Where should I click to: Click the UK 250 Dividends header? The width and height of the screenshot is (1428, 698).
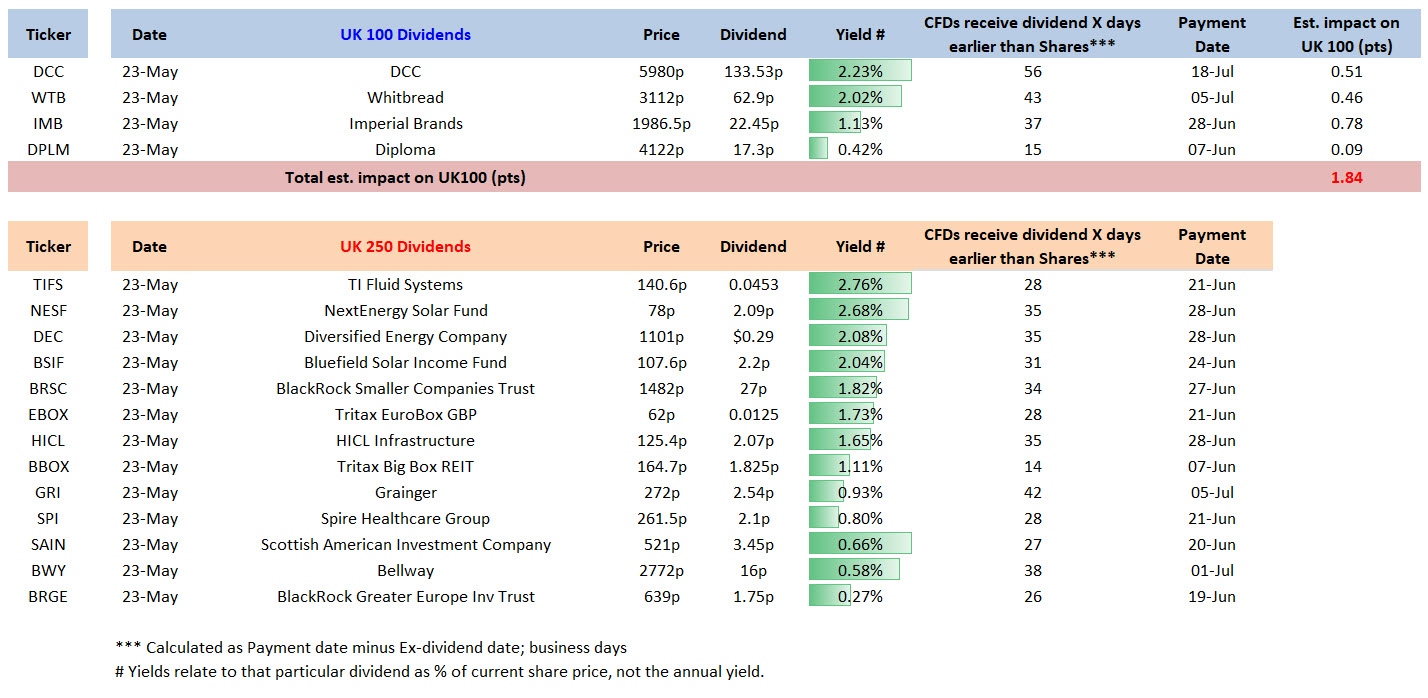point(405,246)
